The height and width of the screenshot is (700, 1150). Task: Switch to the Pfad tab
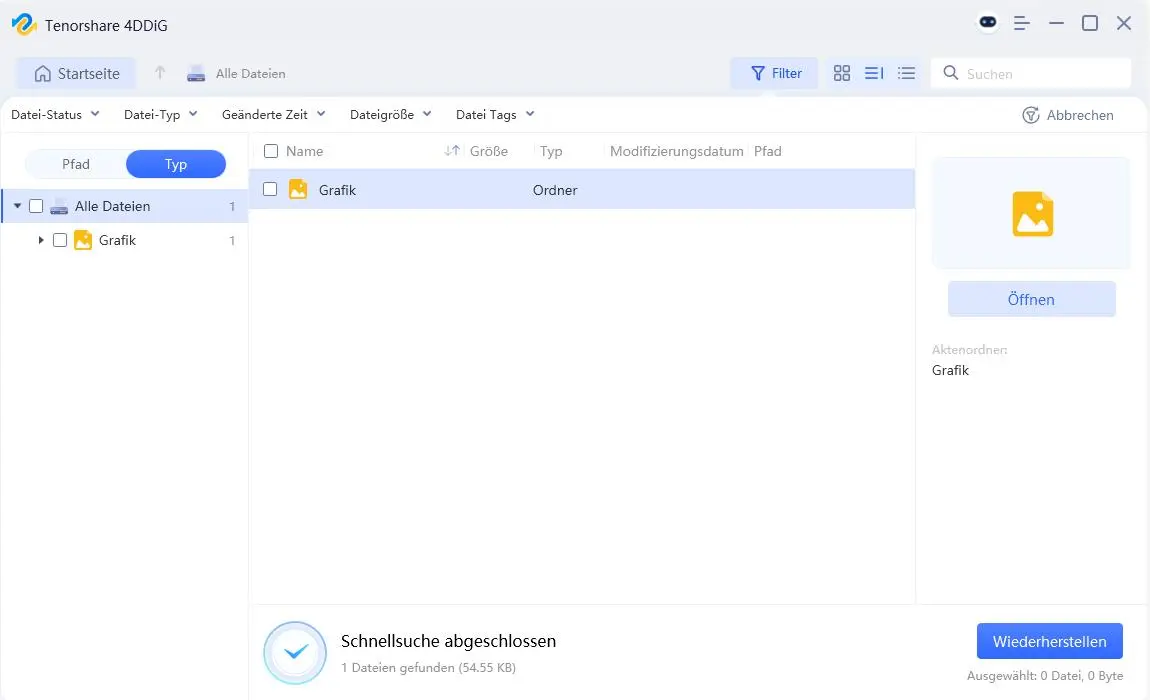(75, 163)
